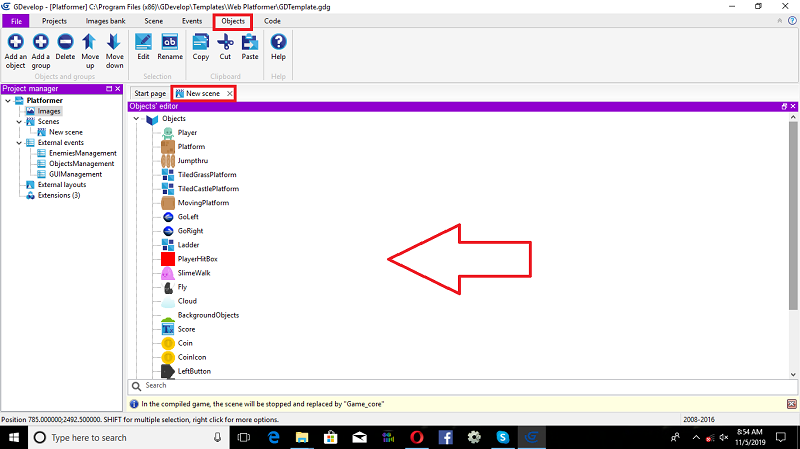Select the Fly object icon
800x449 pixels.
[168, 287]
